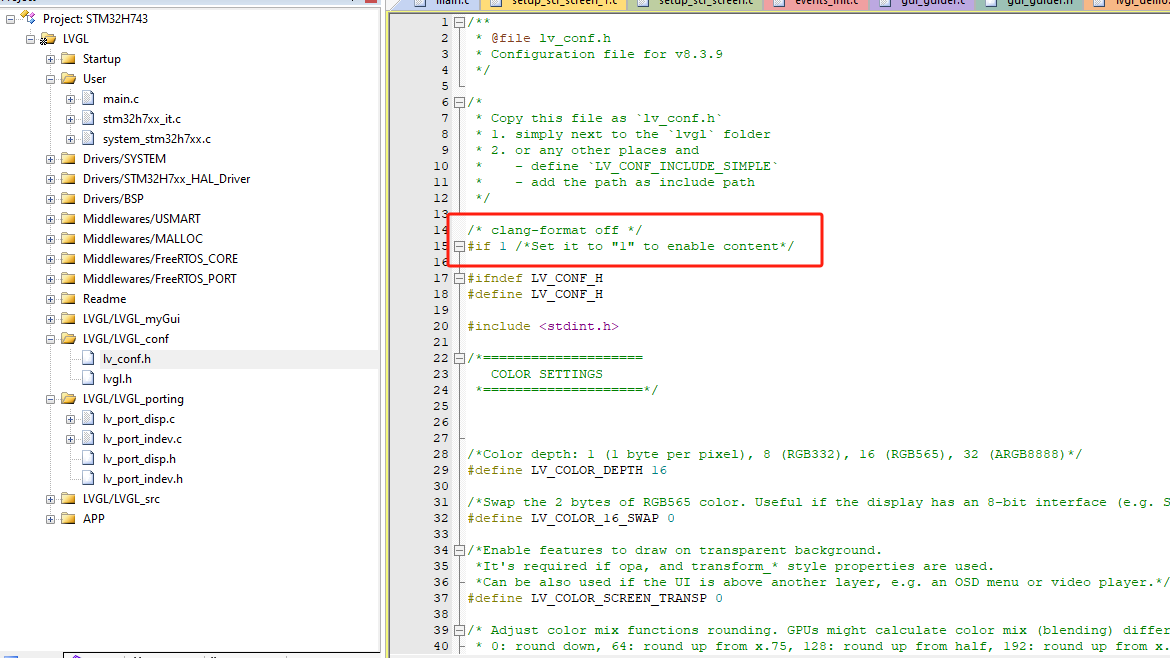Click the '#define LV_COLOR_16_SWAP 0' line

[571, 518]
